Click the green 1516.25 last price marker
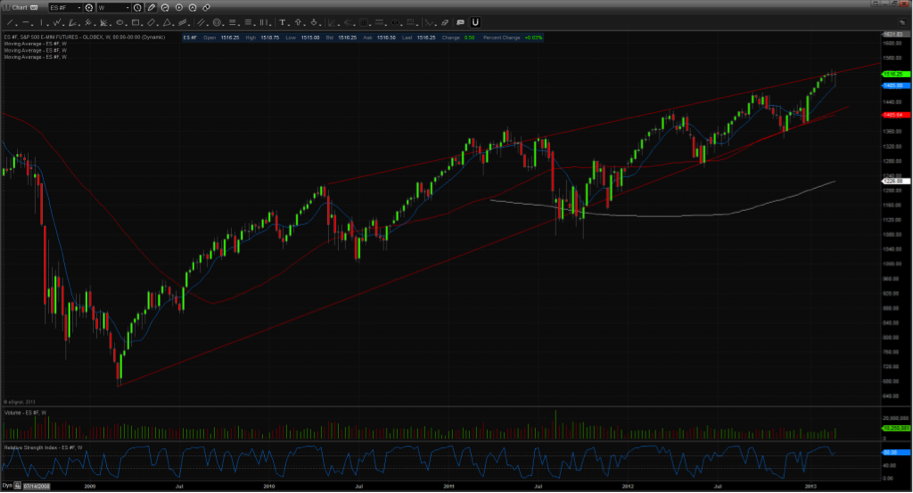The height and width of the screenshot is (493, 913). pos(896,74)
